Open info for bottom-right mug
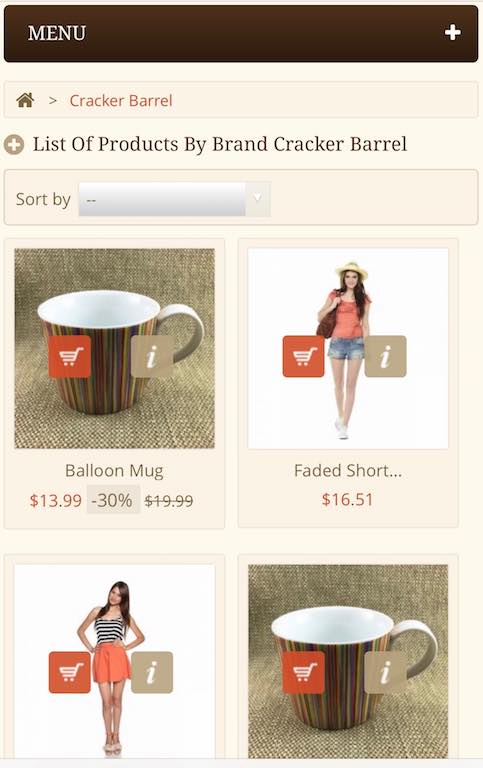The height and width of the screenshot is (768, 483). point(386,672)
